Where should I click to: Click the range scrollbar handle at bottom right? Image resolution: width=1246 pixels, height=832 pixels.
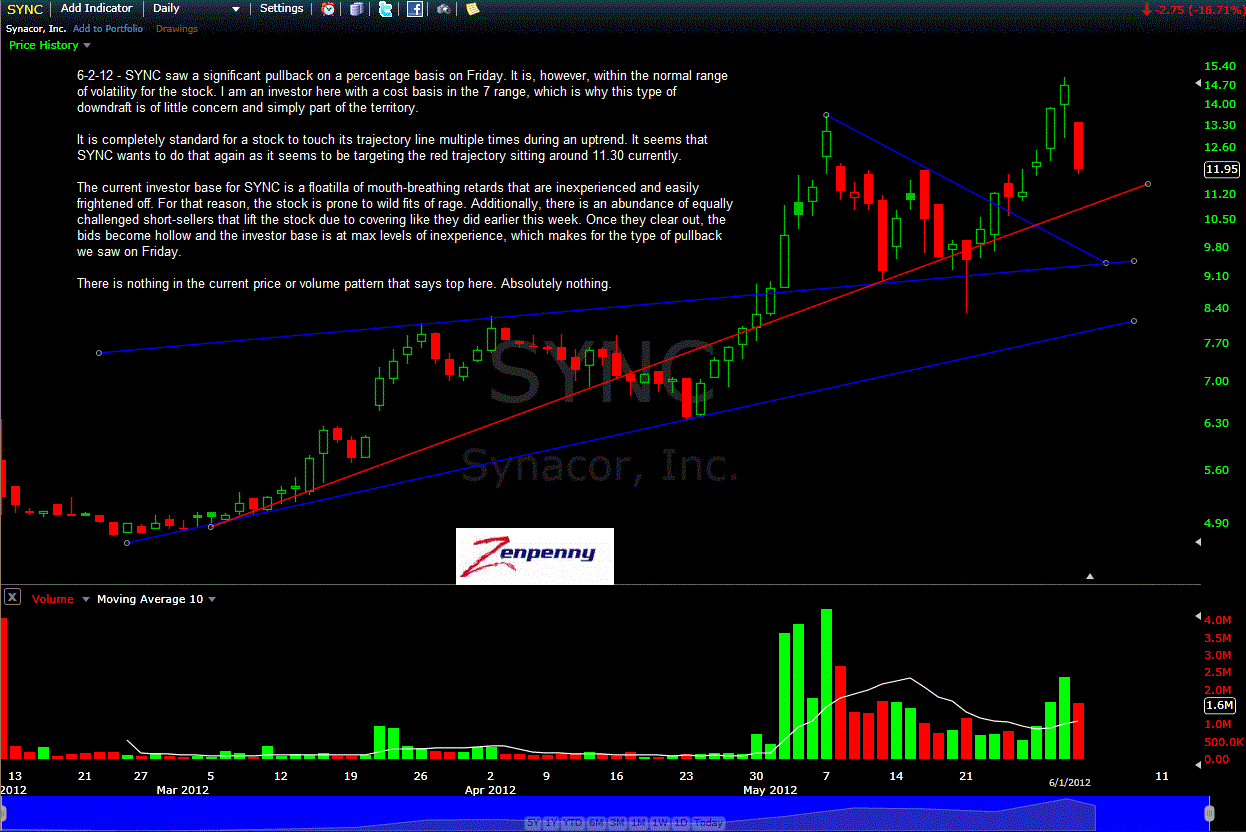(1209, 812)
